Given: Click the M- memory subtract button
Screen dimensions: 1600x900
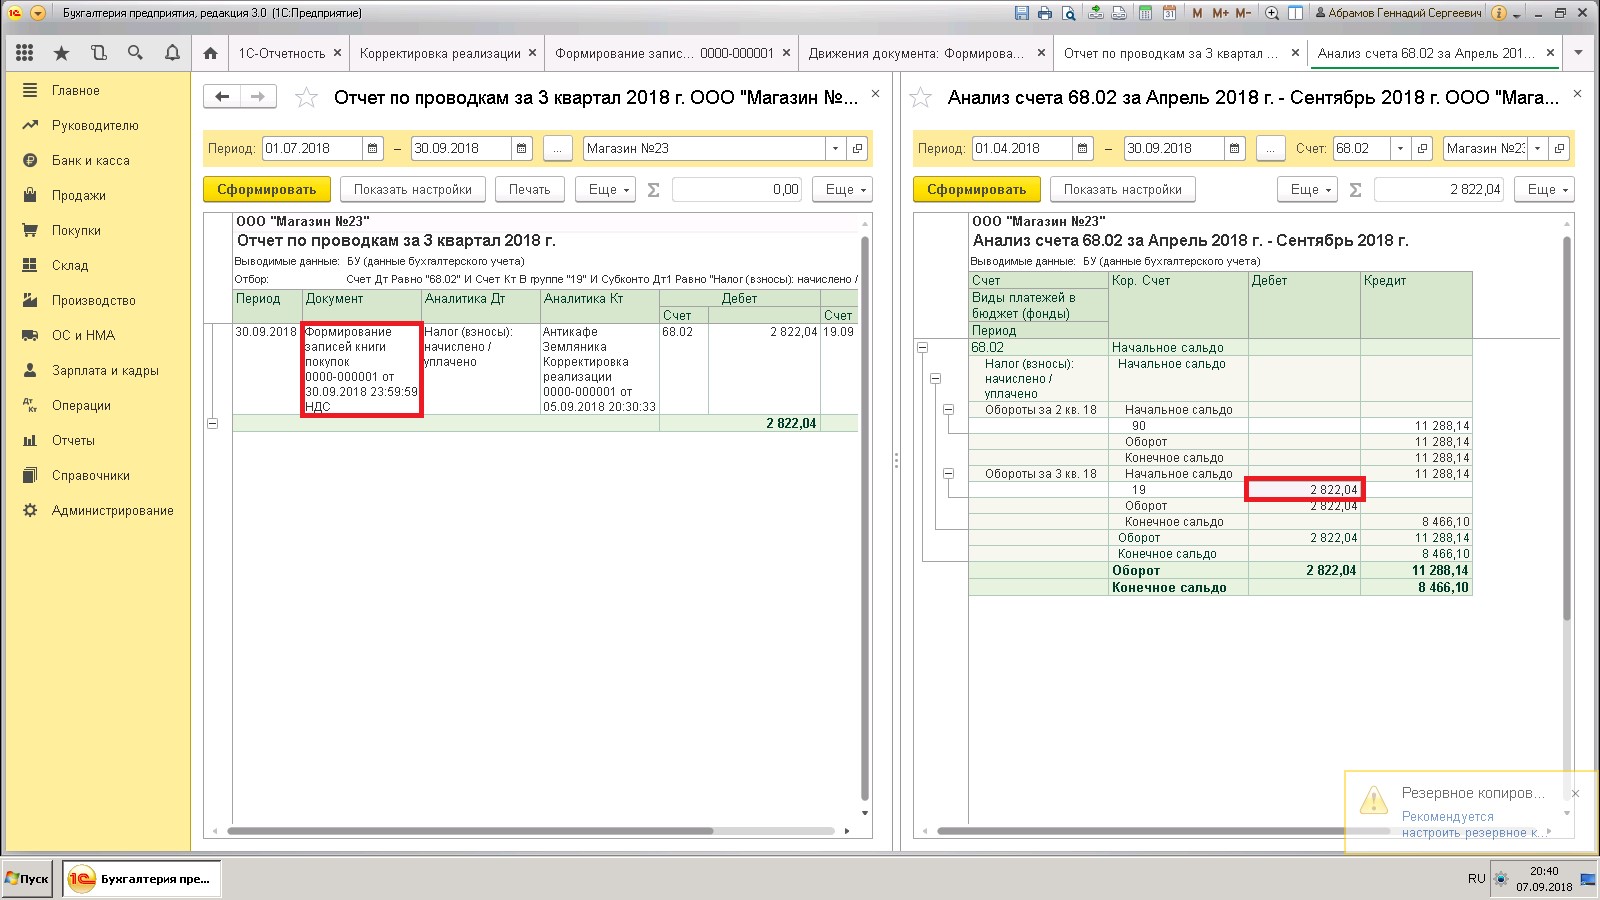Looking at the screenshot, I should point(1243,13).
